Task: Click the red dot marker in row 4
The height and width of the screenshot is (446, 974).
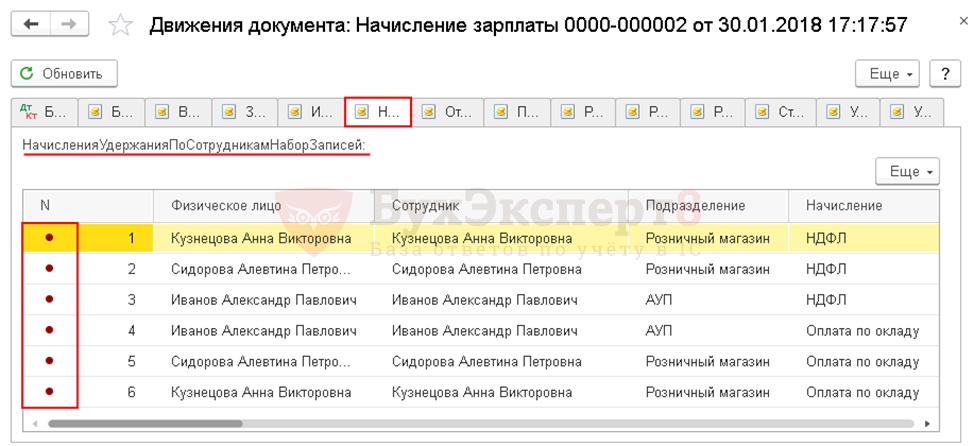Action: [x=49, y=330]
